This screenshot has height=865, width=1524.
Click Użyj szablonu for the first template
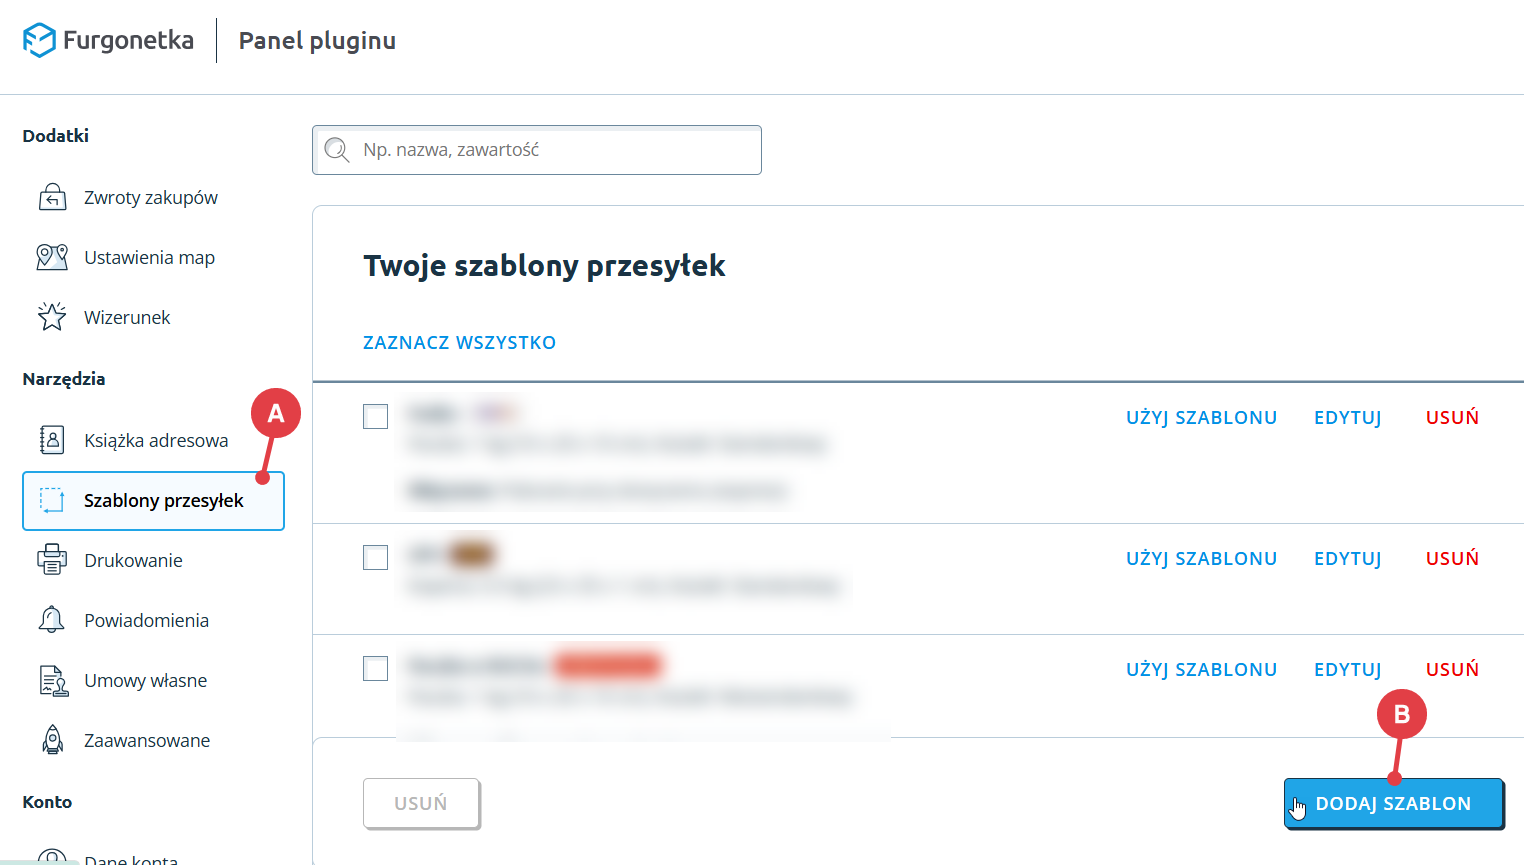[x=1201, y=418]
